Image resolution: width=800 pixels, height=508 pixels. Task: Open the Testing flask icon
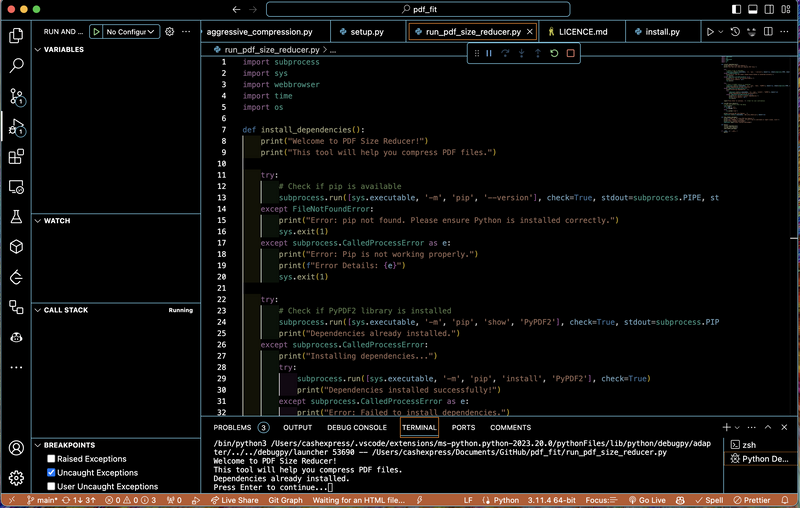pos(16,217)
